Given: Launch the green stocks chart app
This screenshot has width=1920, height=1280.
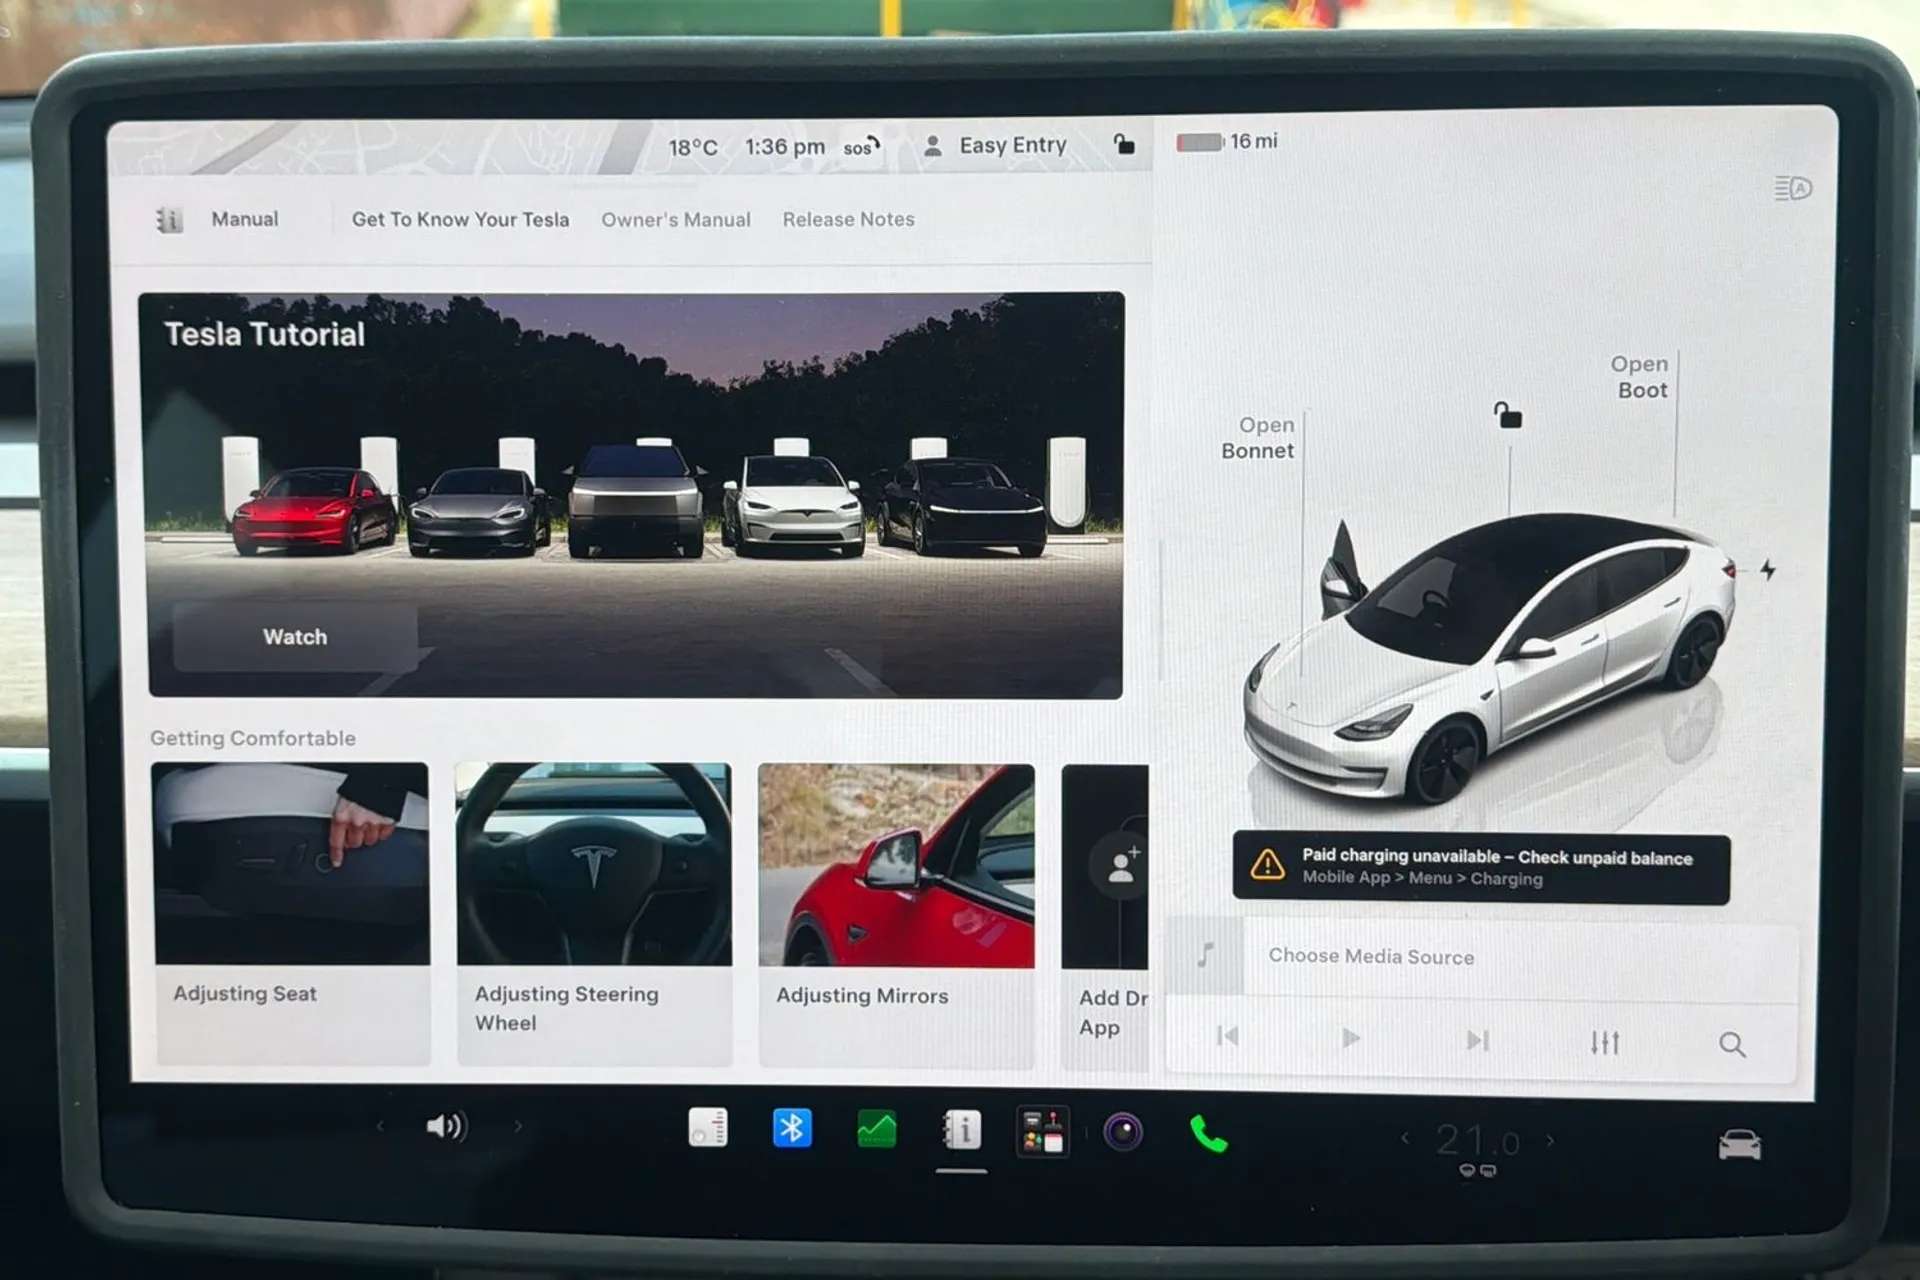Looking at the screenshot, I should [x=877, y=1130].
